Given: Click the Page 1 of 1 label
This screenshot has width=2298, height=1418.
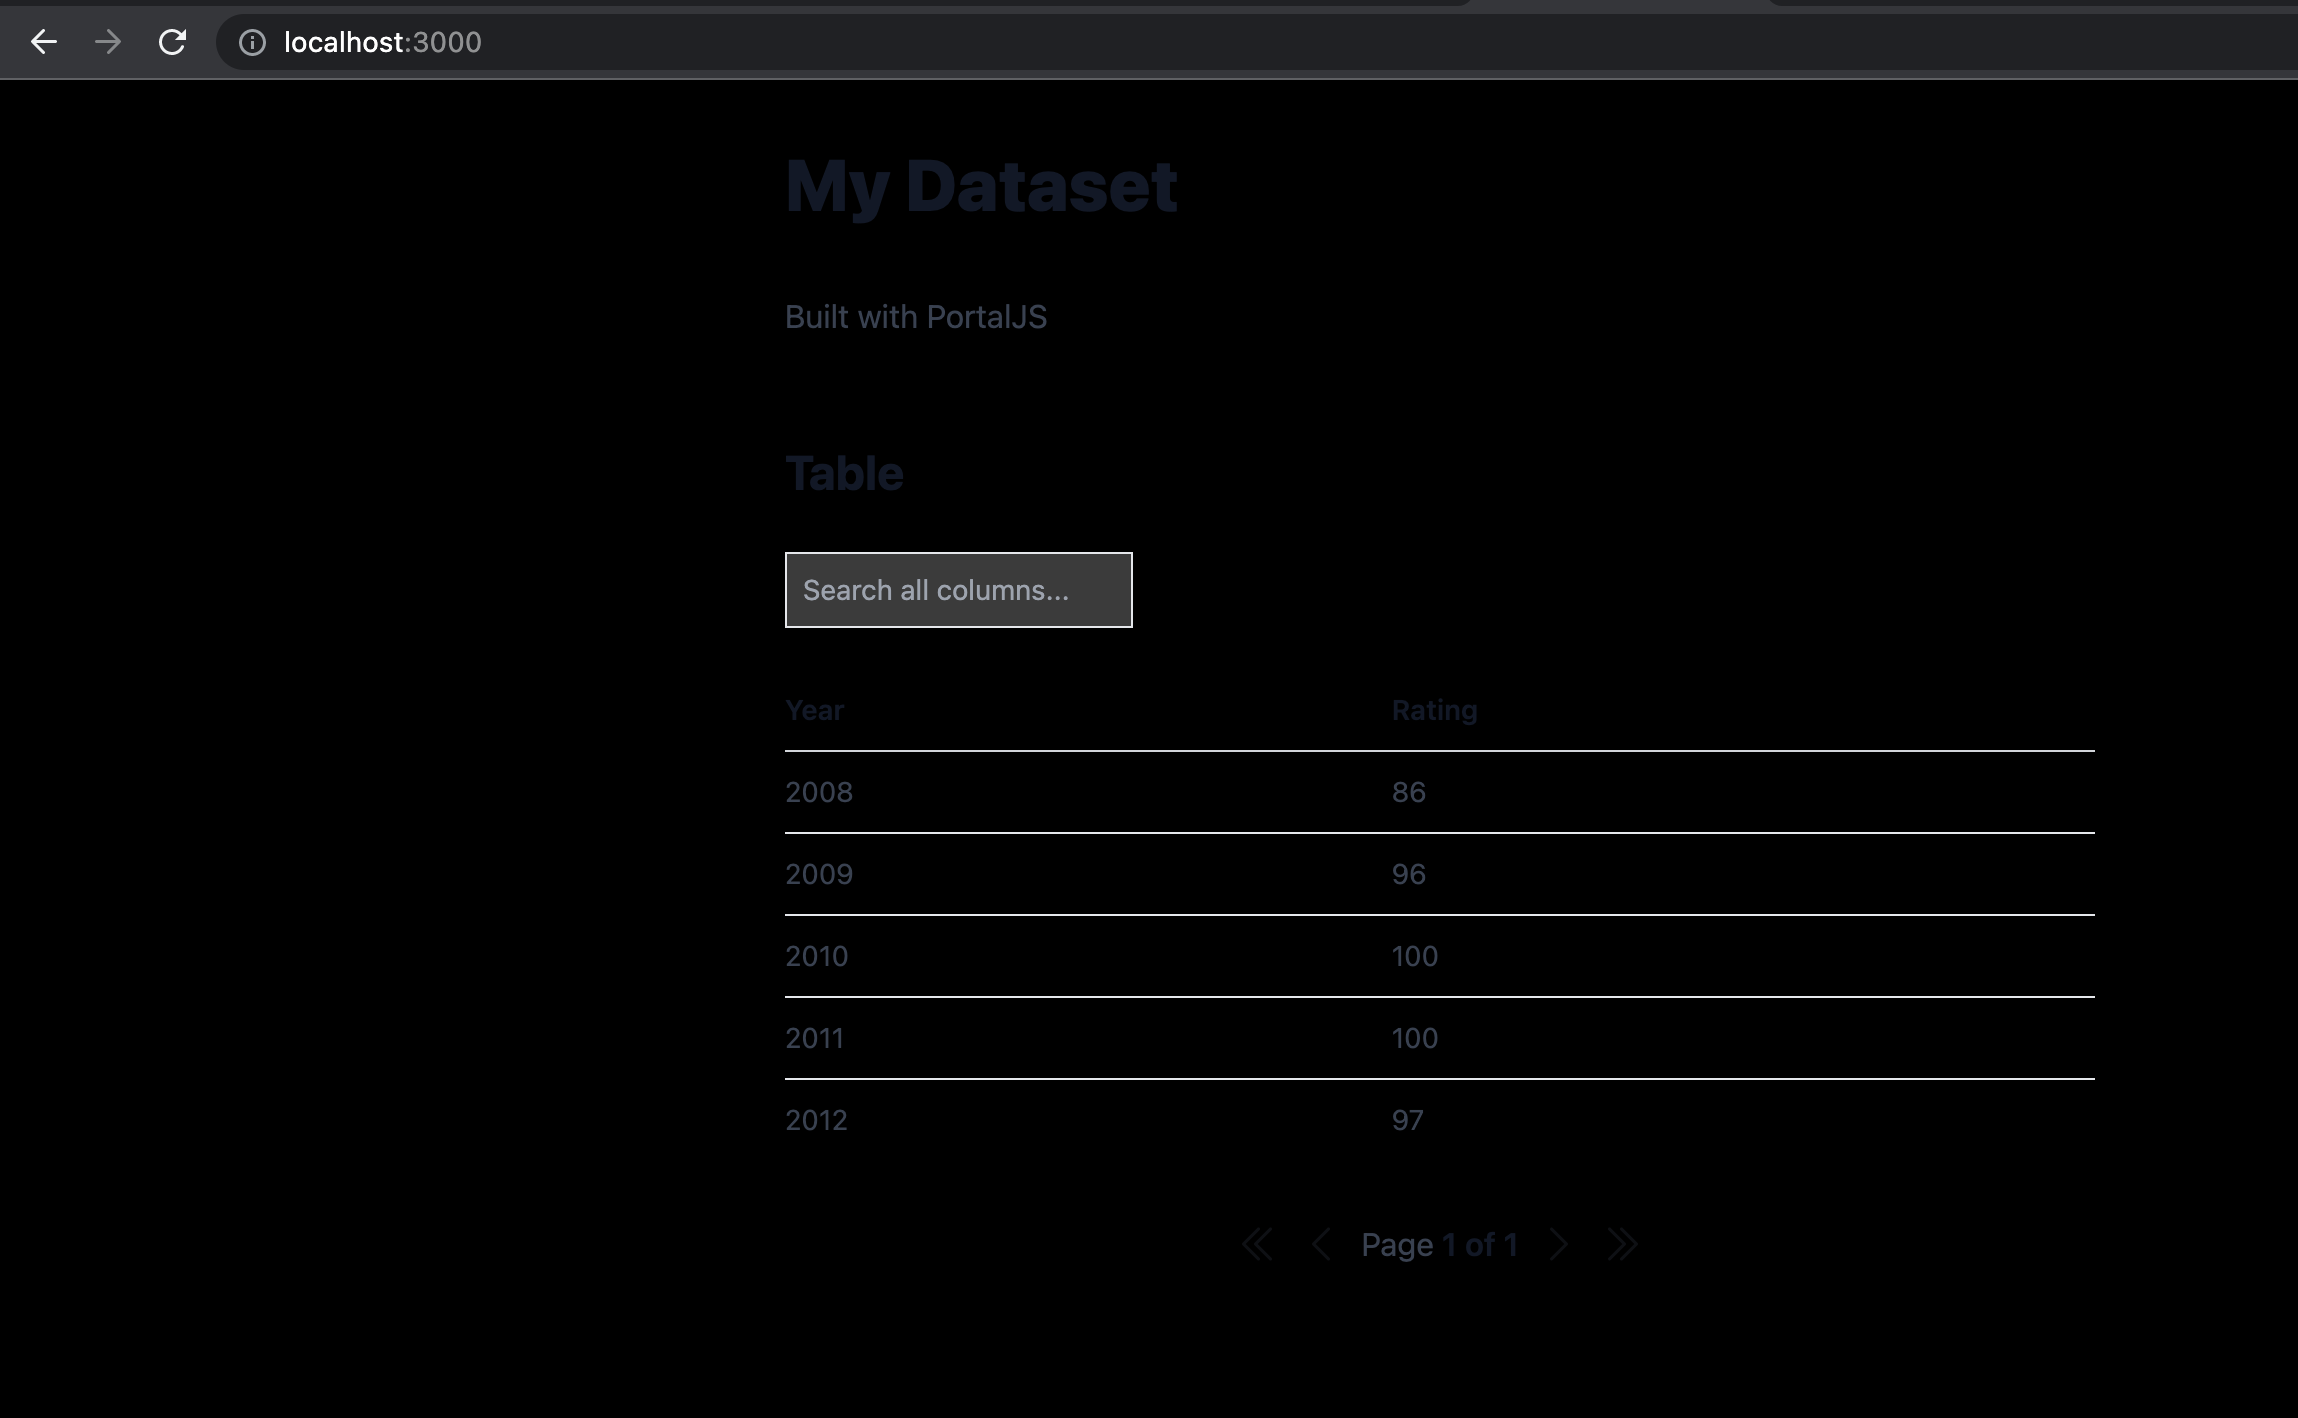Looking at the screenshot, I should [x=1439, y=1245].
